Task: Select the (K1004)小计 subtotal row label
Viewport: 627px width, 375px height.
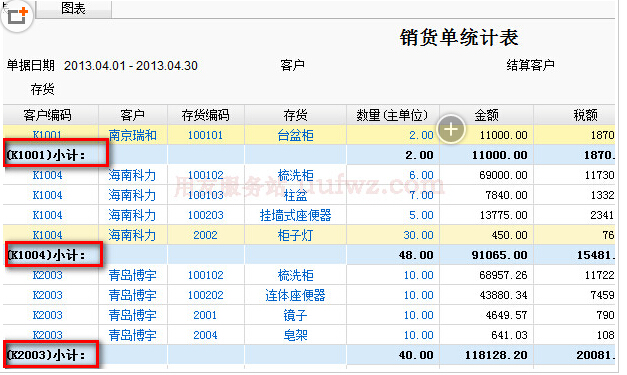Action: [x=46, y=255]
